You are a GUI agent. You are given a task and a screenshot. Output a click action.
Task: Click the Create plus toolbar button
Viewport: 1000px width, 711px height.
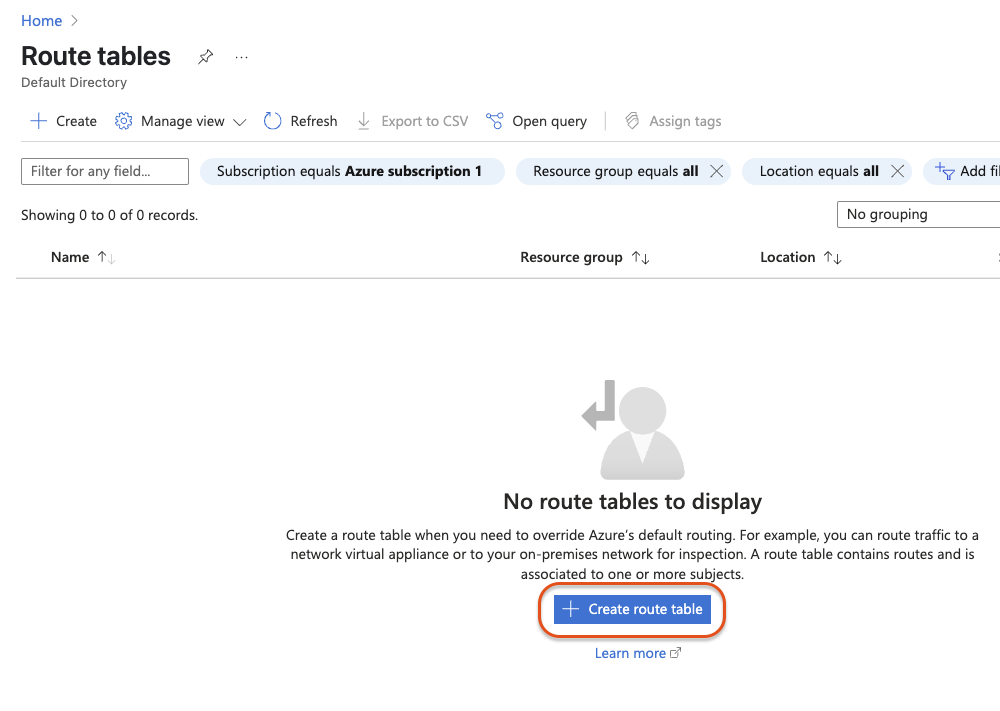pyautogui.click(x=63, y=121)
